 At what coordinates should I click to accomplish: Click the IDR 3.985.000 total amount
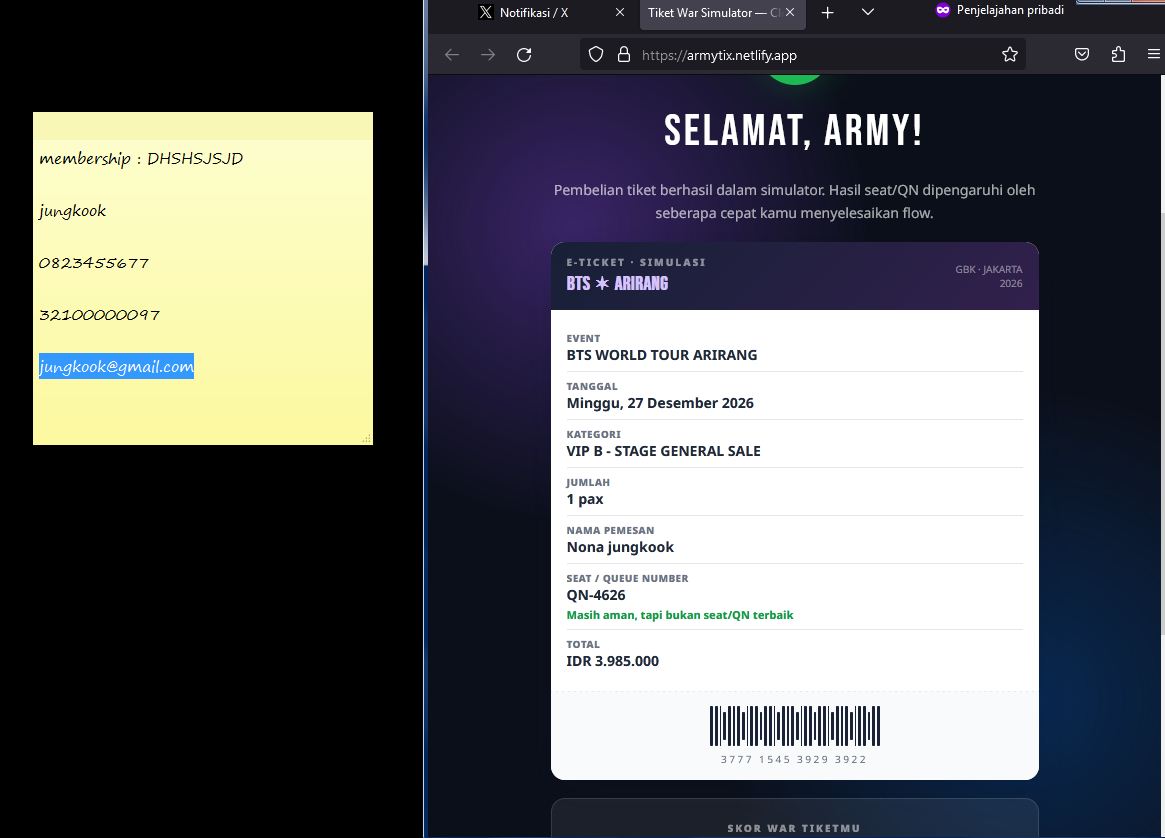pyautogui.click(x=612, y=661)
